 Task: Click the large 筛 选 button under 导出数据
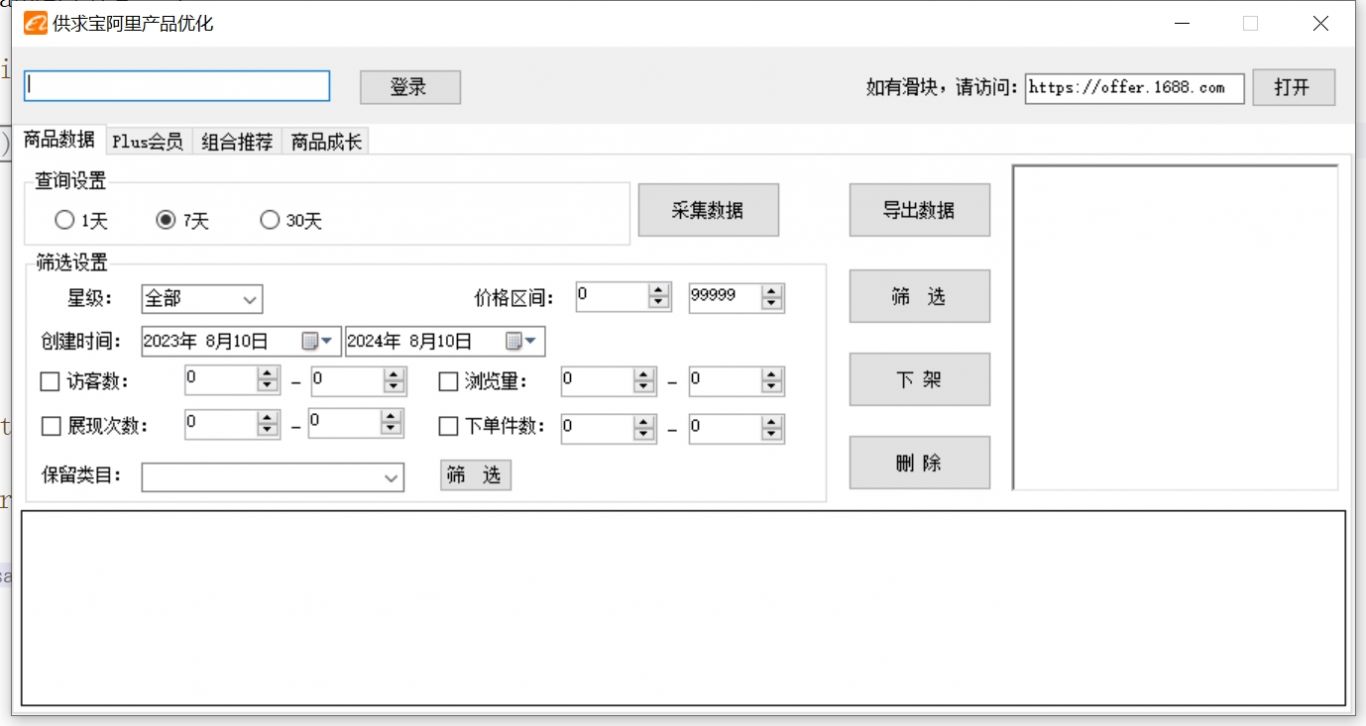[919, 296]
